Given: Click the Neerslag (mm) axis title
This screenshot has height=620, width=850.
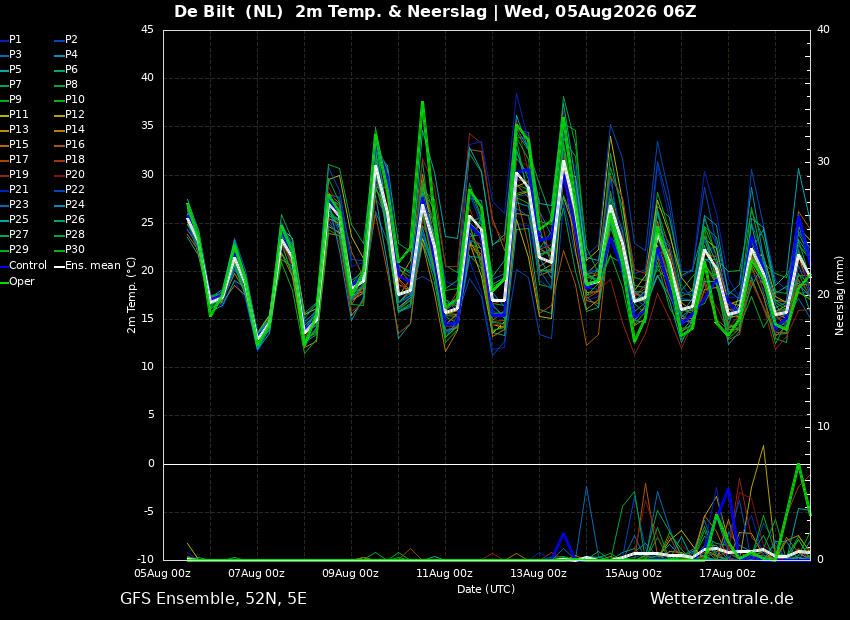Looking at the screenshot, I should point(839,295).
